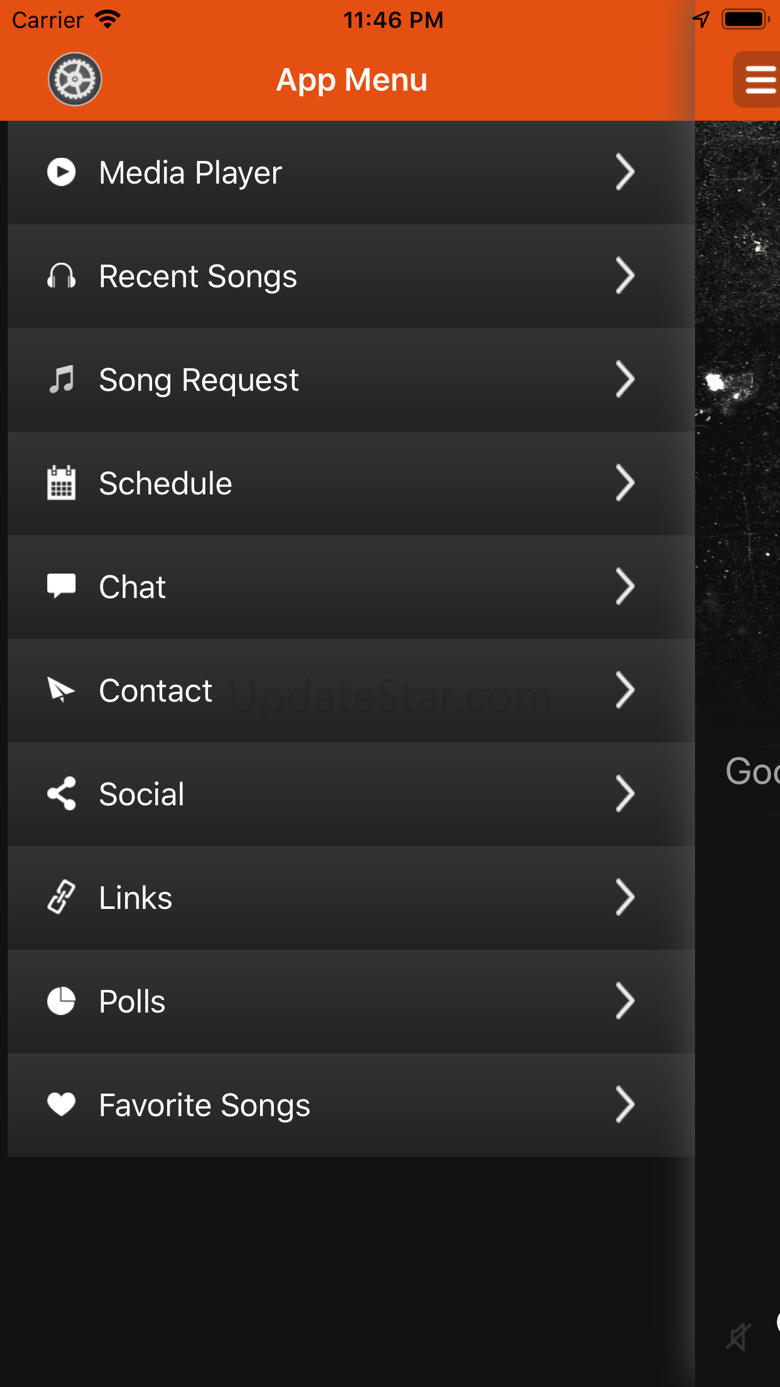
Task: Tap the hamburger menu icon
Action: coord(758,80)
